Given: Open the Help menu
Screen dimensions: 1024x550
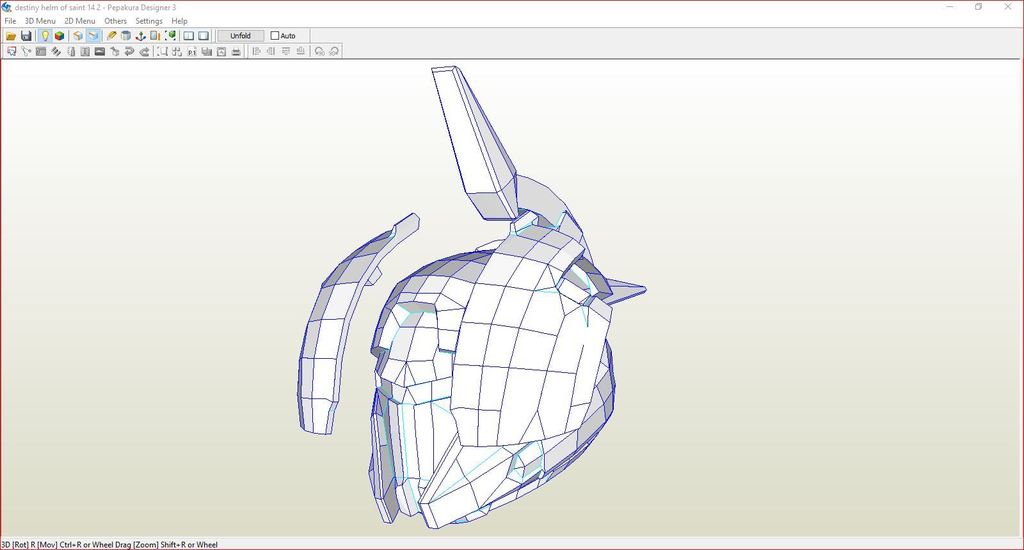Looking at the screenshot, I should pyautogui.click(x=180, y=21).
